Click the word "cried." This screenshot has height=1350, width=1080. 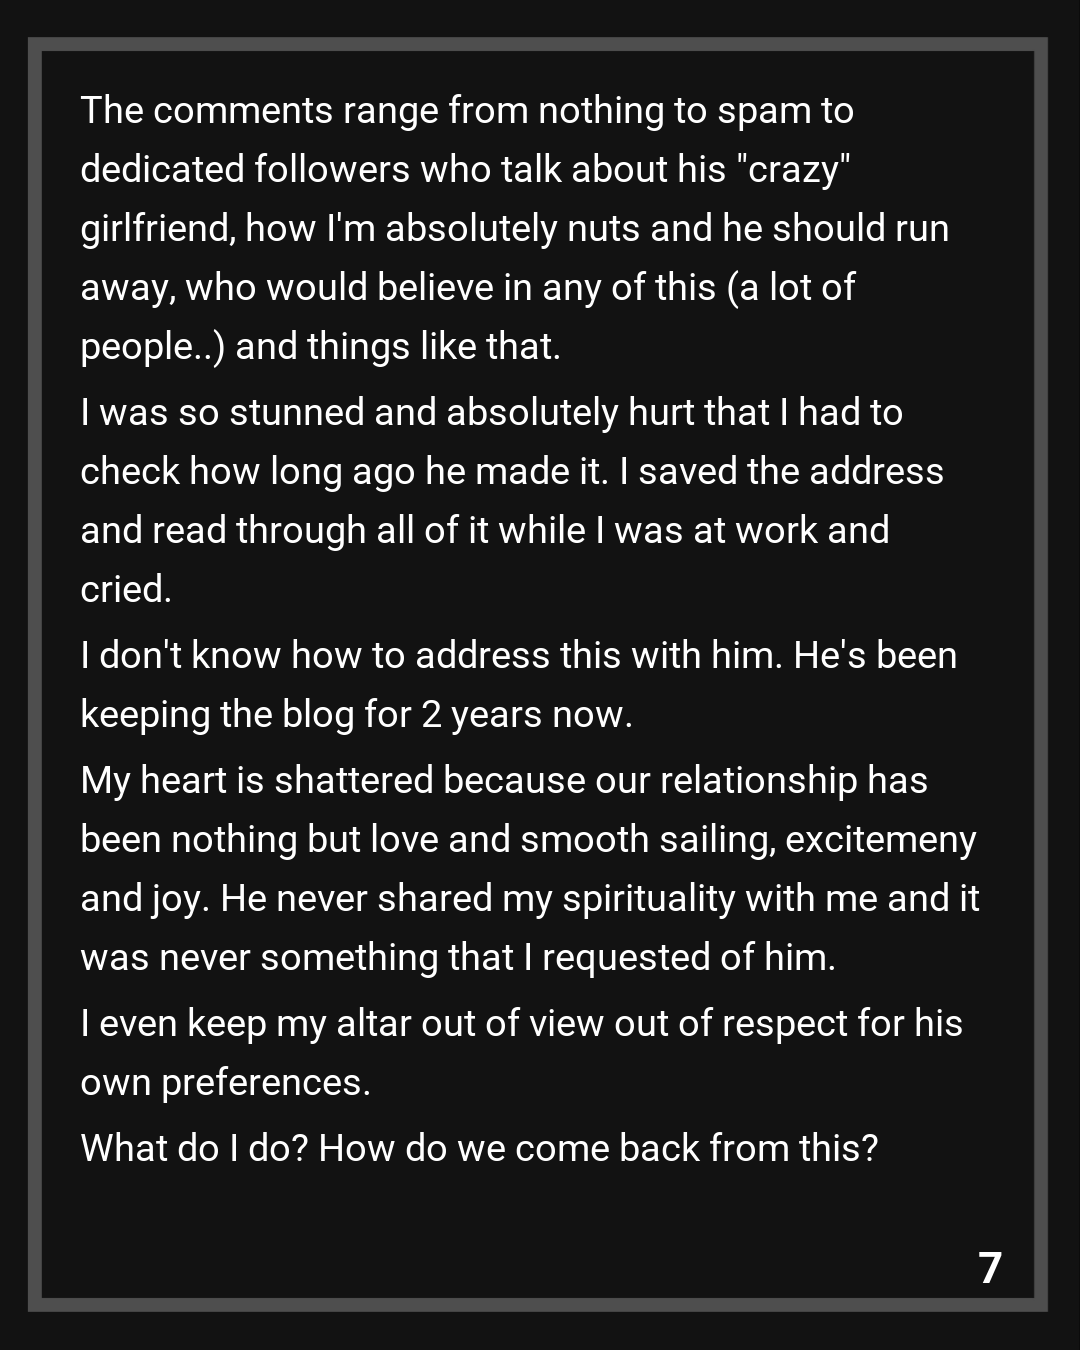pyautogui.click(x=126, y=589)
